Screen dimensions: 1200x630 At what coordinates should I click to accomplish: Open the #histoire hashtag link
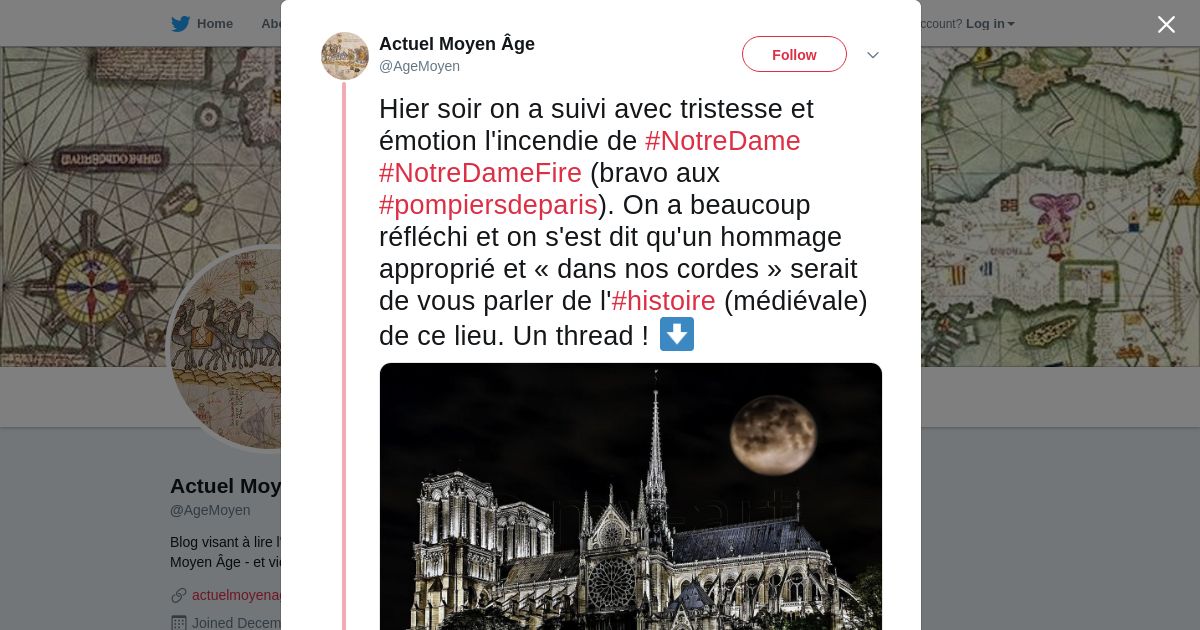(x=663, y=301)
